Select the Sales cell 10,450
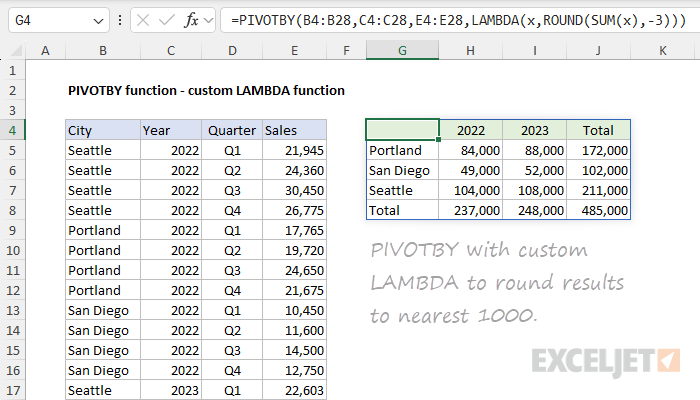This screenshot has width=700, height=400. (x=294, y=310)
